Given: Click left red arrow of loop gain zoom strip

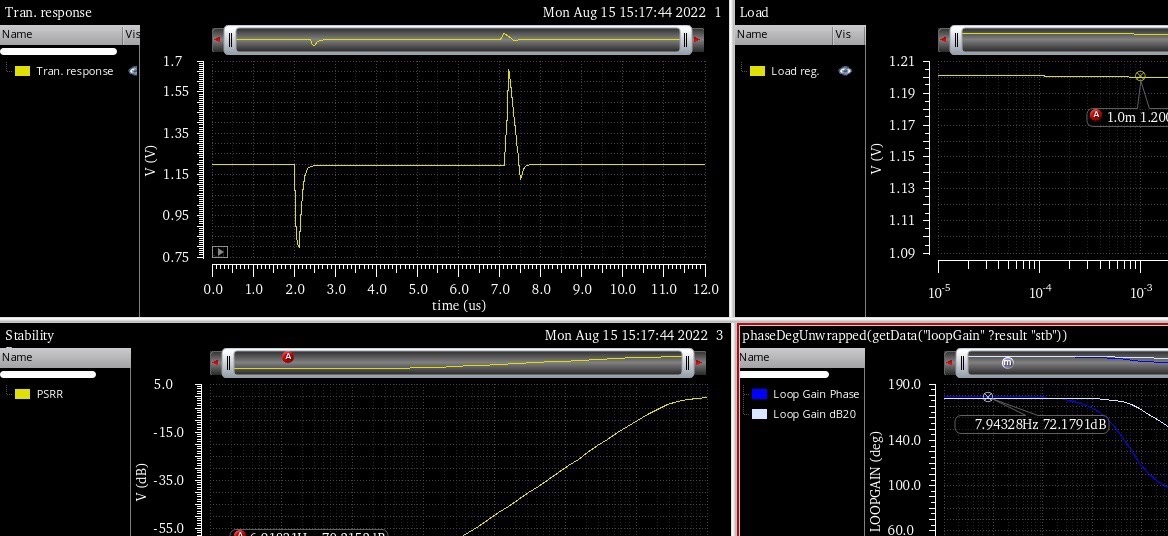Looking at the screenshot, I should point(950,363).
